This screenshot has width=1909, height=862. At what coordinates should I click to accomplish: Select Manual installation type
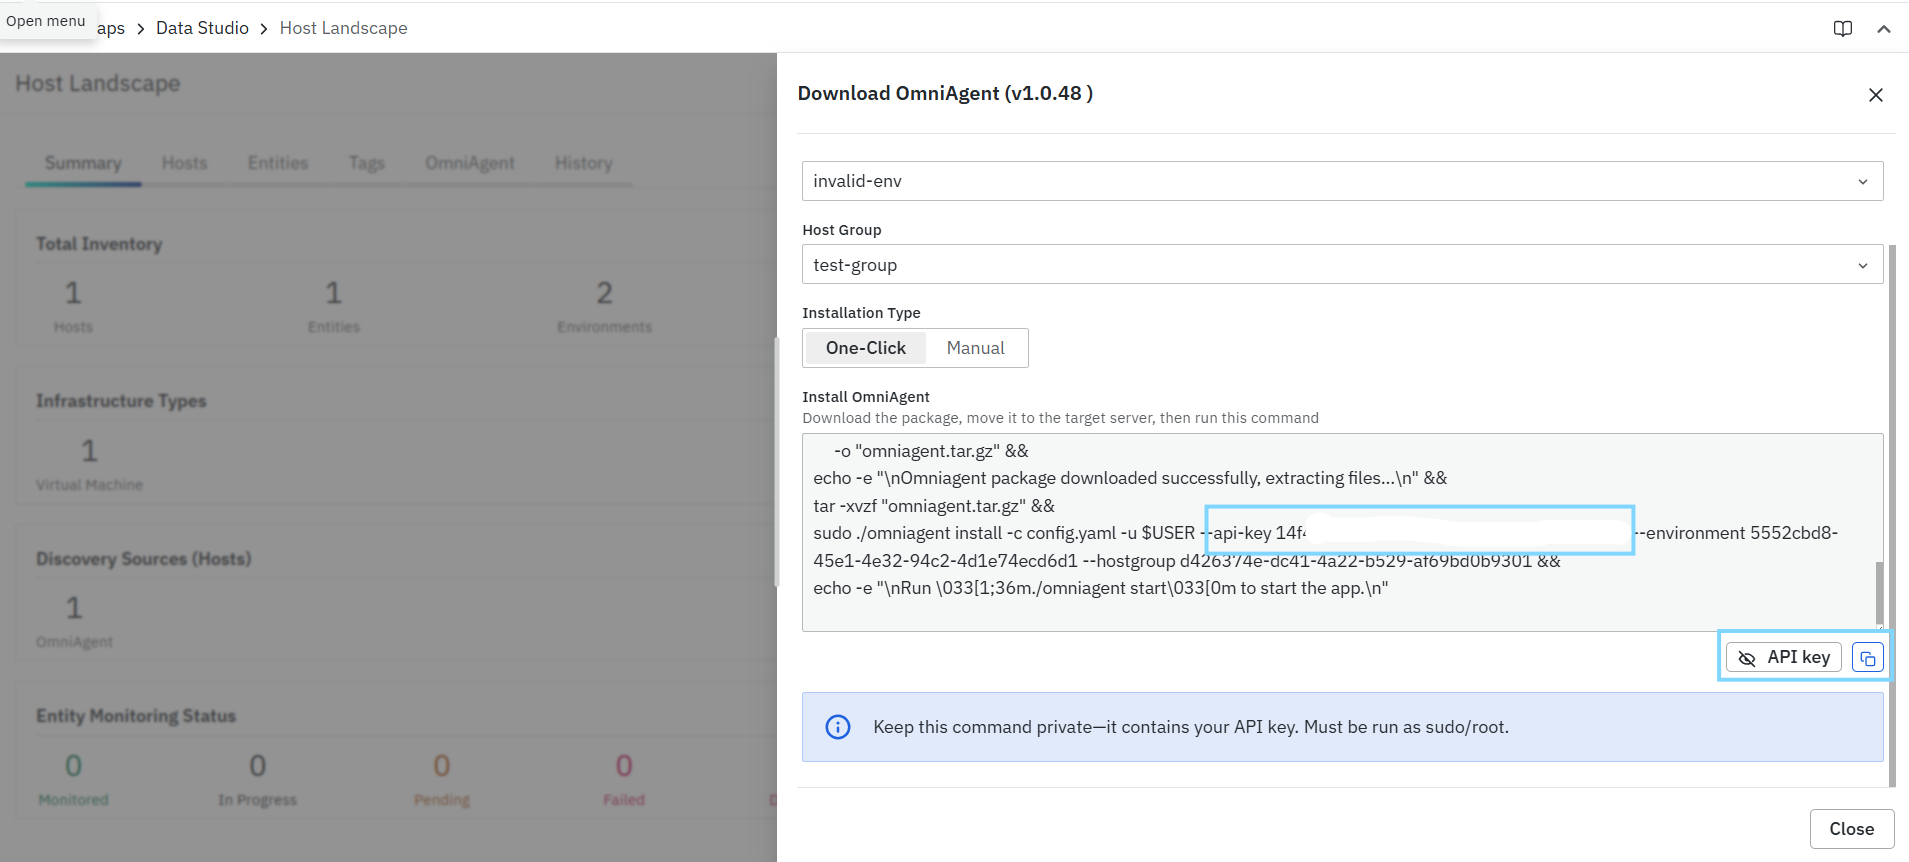(976, 348)
